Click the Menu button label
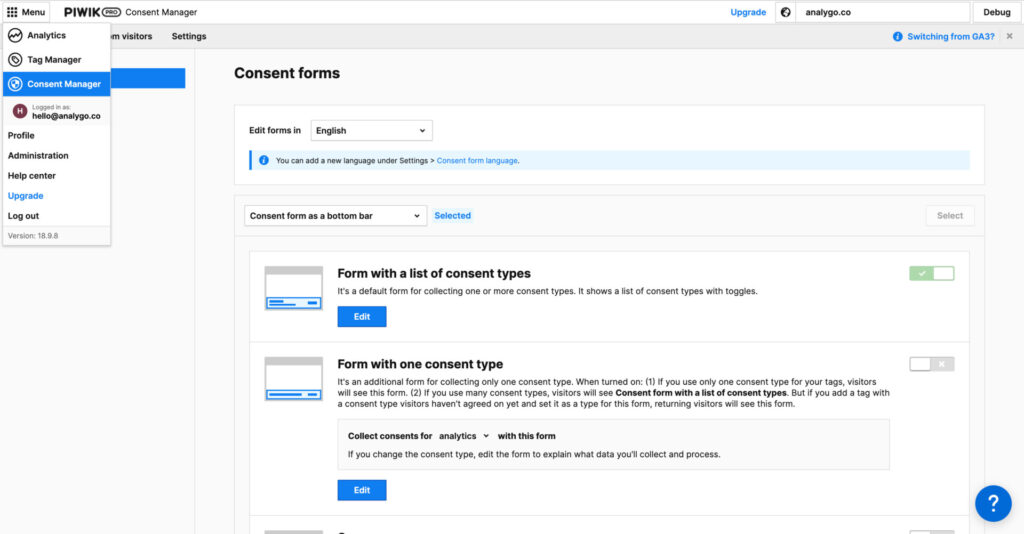 tap(33, 12)
